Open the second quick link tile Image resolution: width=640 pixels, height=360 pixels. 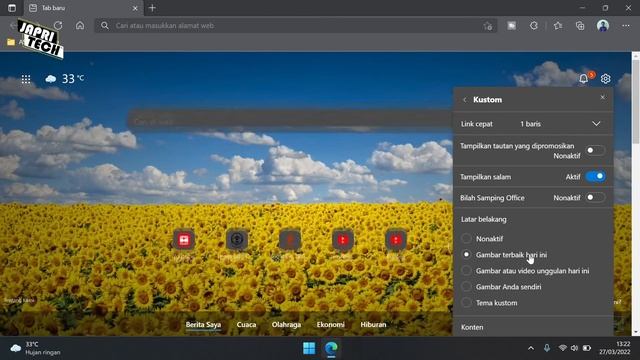[x=237, y=240]
